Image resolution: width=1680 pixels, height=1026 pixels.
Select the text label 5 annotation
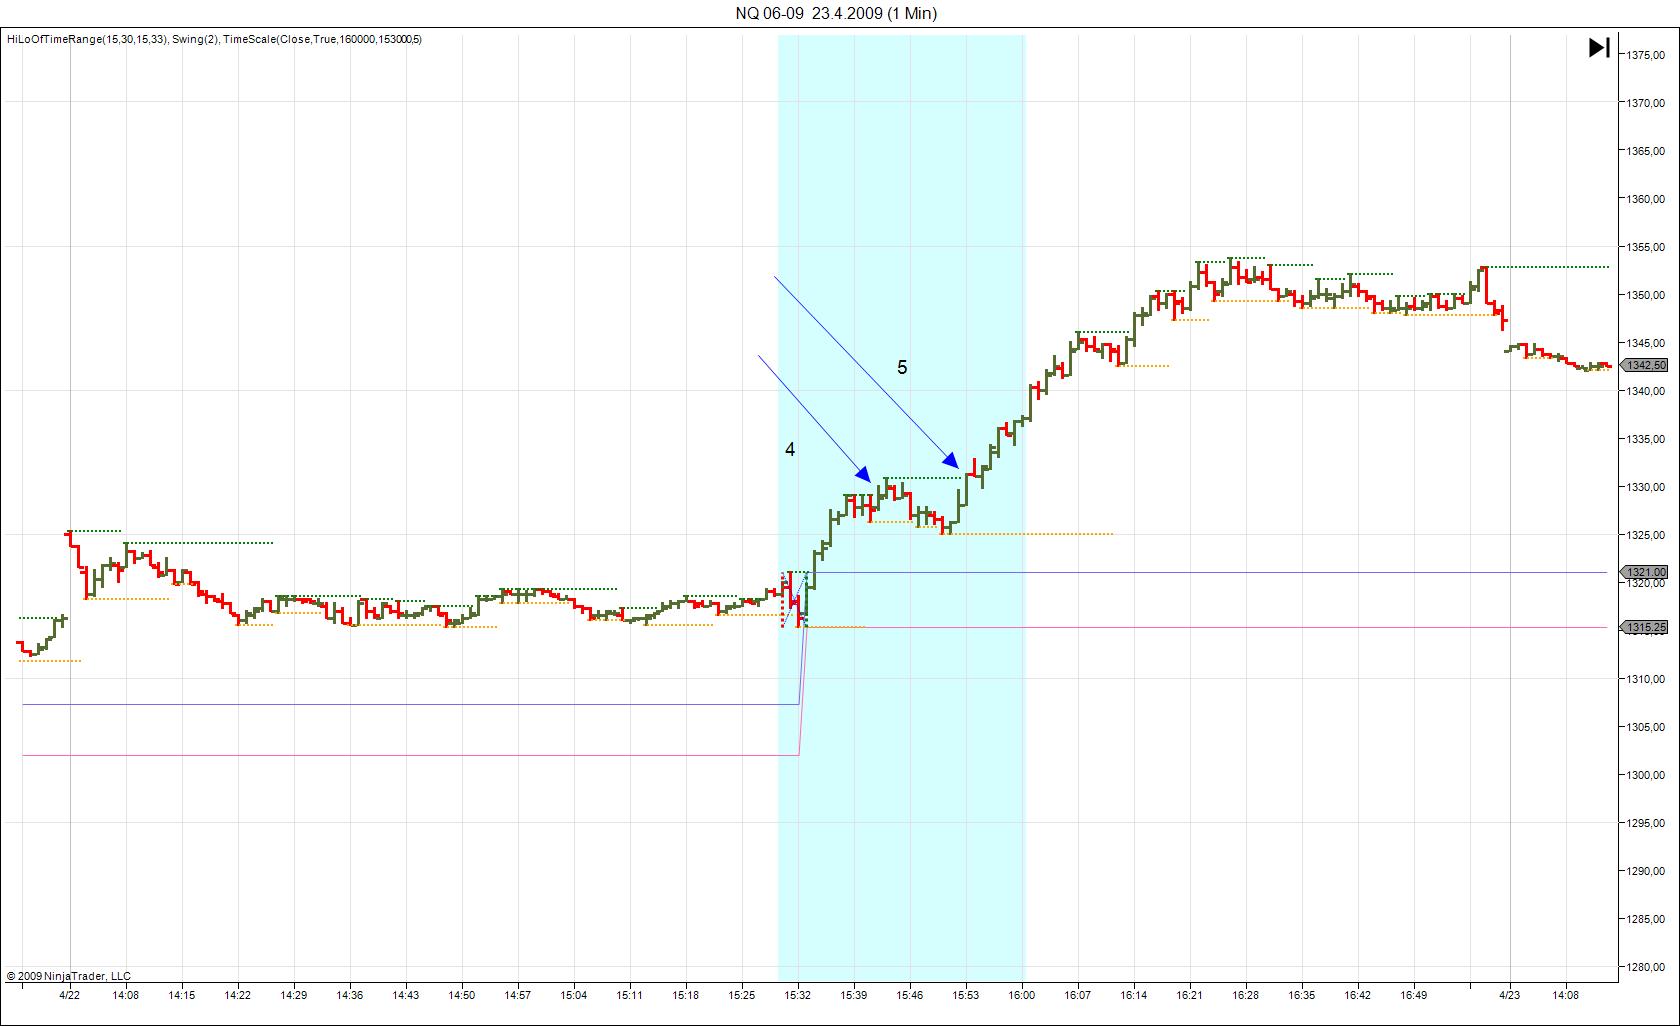(902, 368)
